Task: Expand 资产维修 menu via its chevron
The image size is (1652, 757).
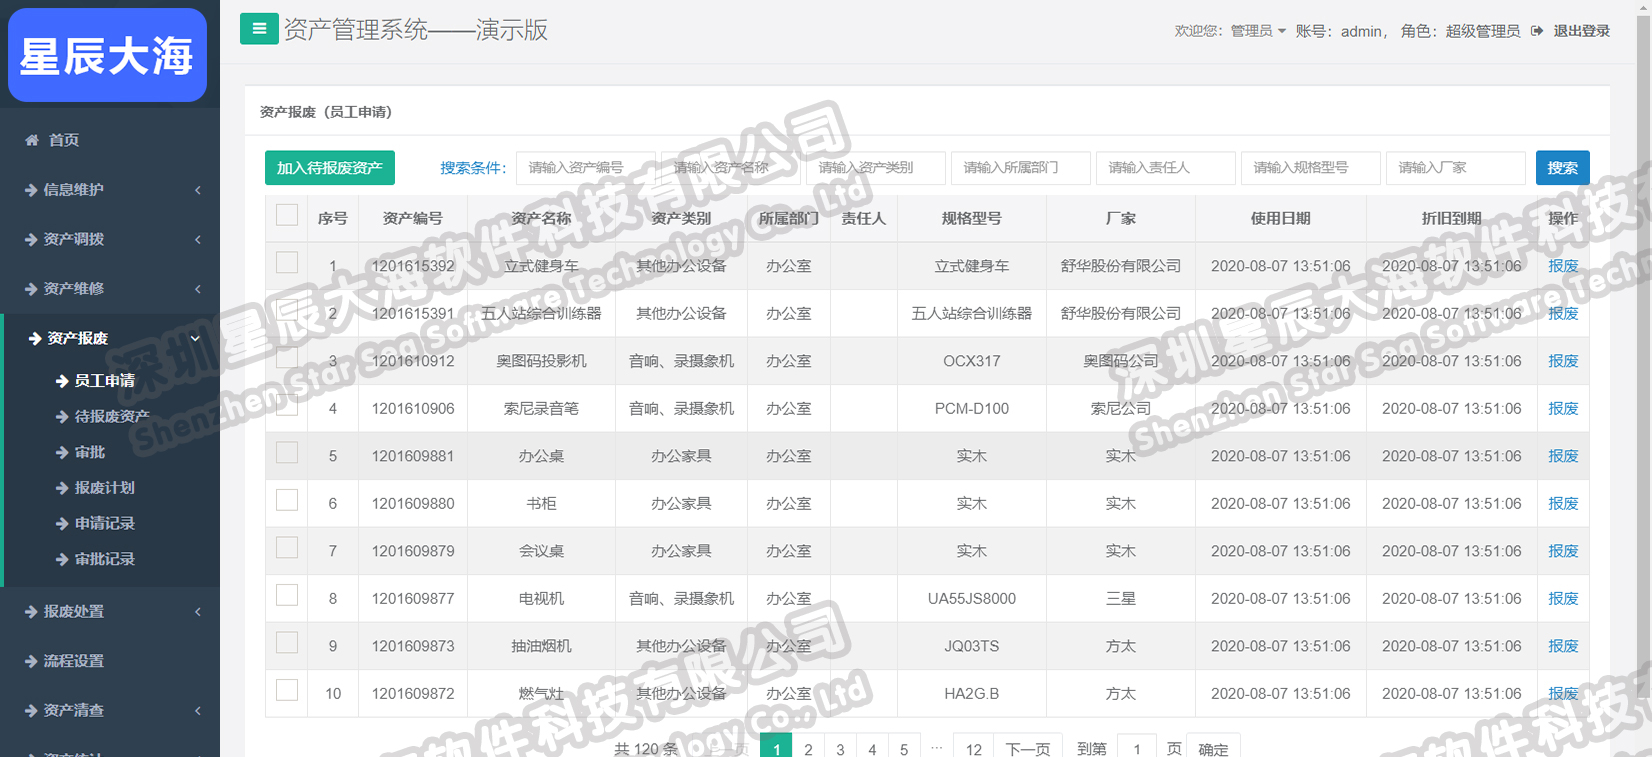Action: point(197,289)
